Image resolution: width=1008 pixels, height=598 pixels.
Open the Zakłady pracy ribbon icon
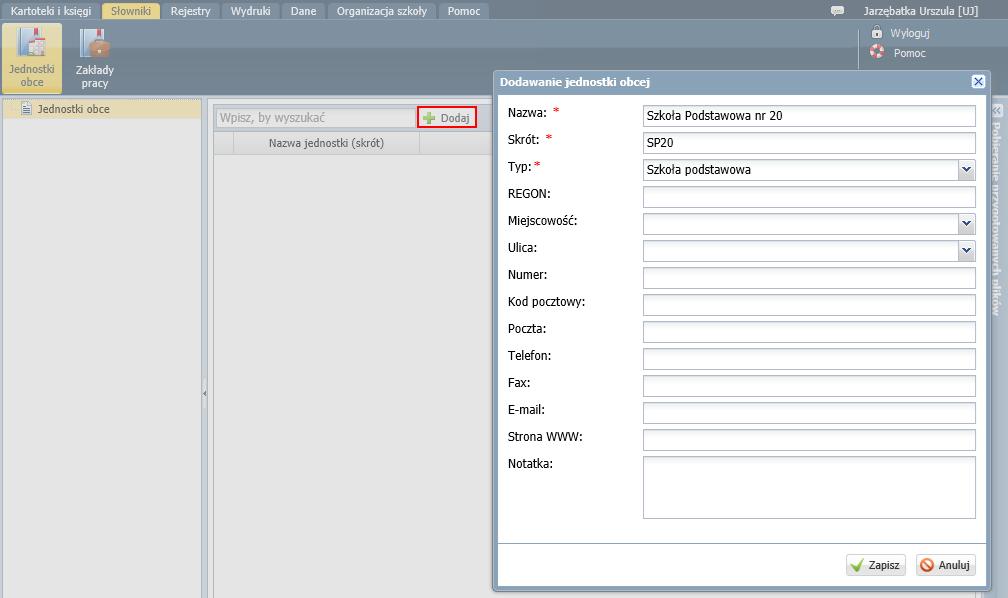[94, 58]
